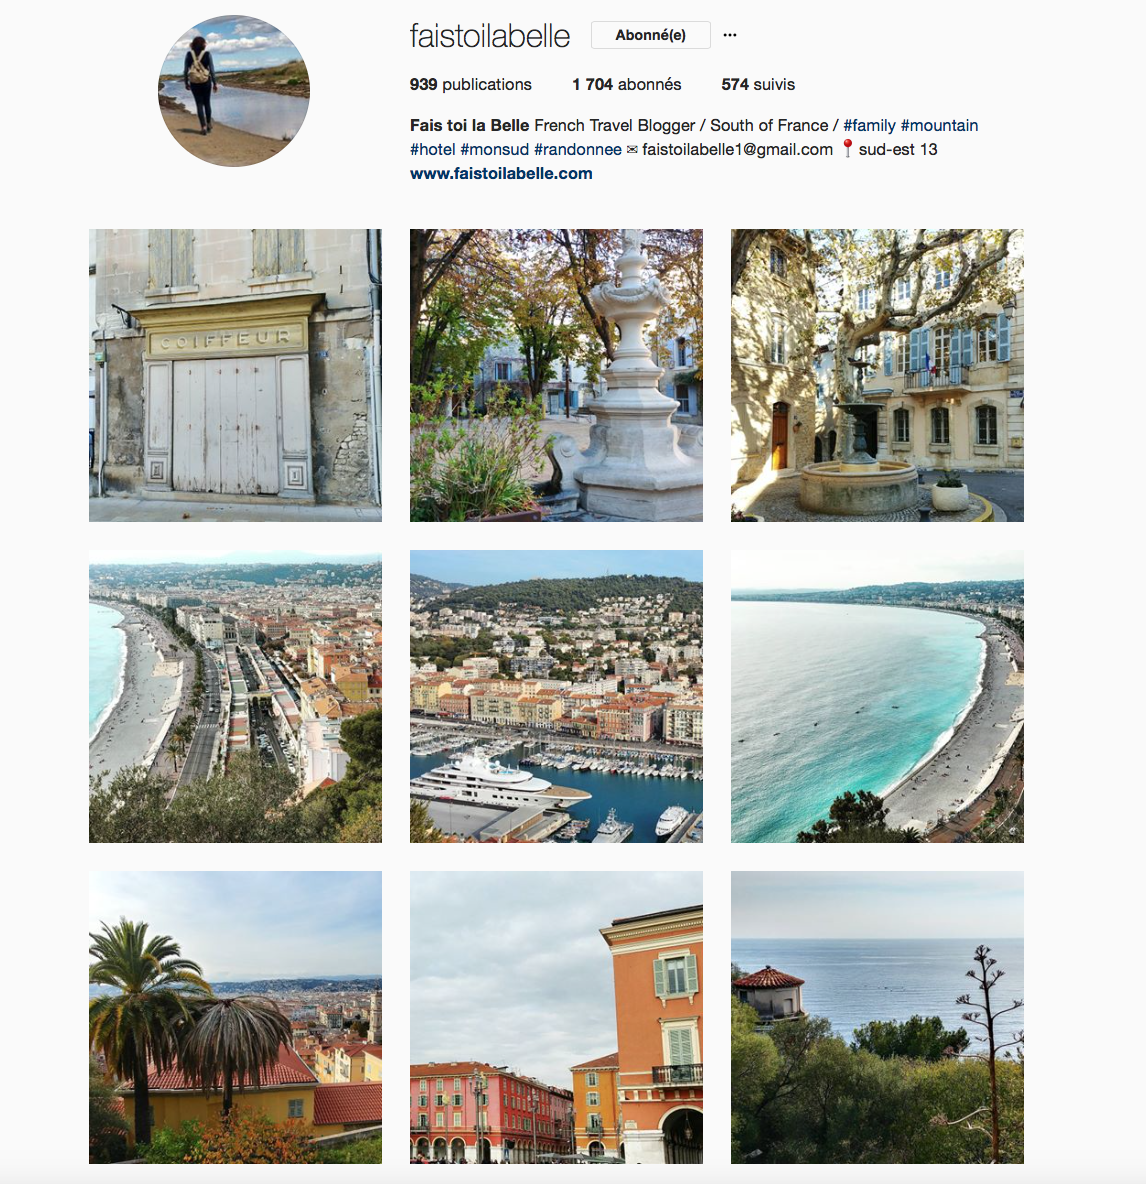
Task: Open the Nice promenade aerial photo
Action: pos(236,696)
